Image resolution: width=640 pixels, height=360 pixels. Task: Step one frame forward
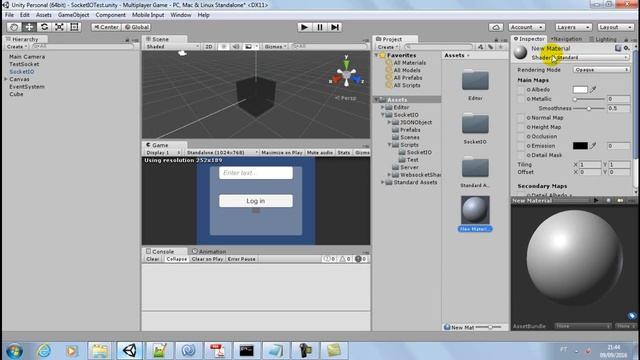click(335, 27)
